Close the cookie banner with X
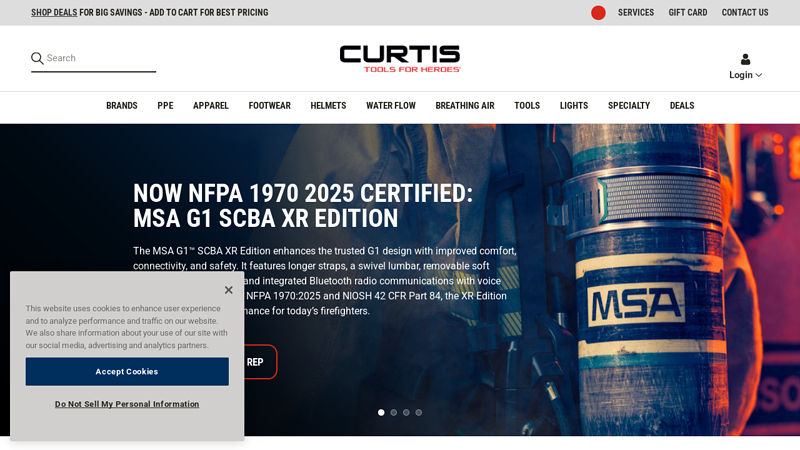 coord(229,290)
